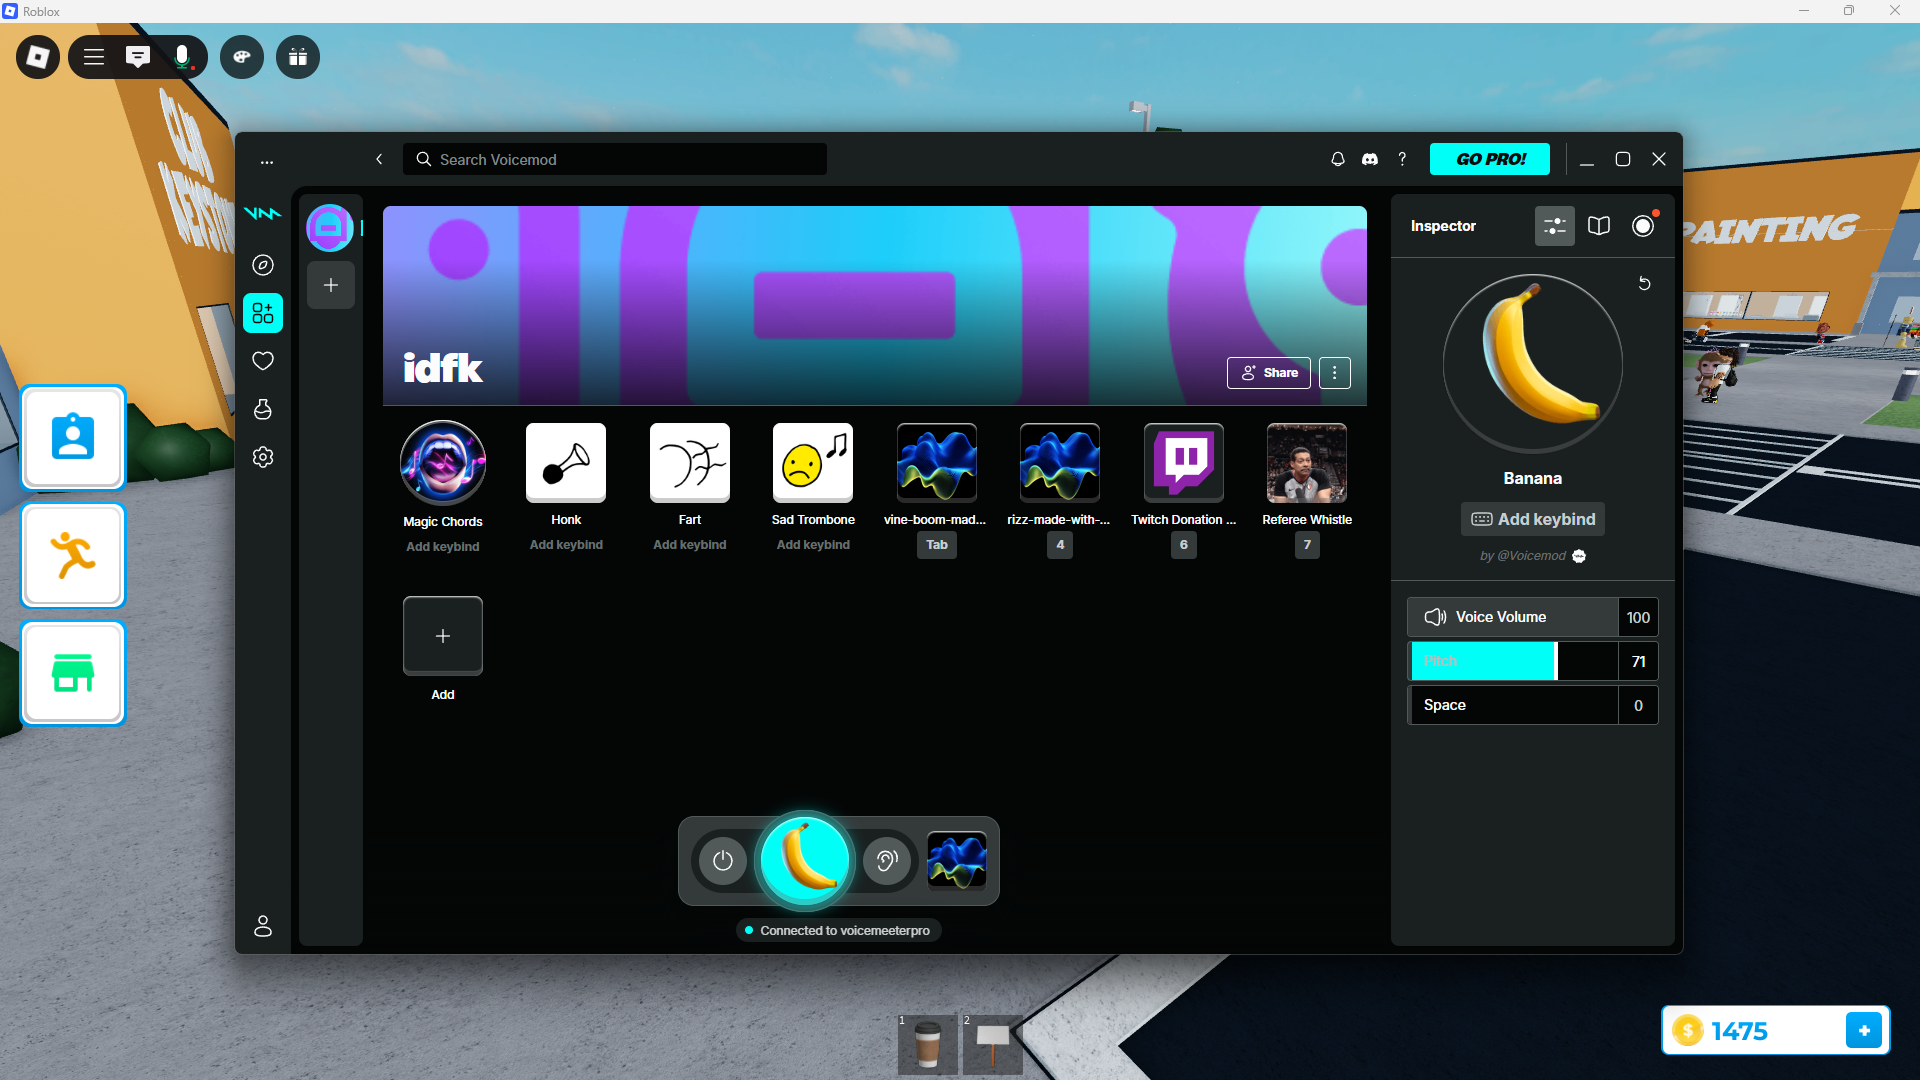1920x1080 pixels.
Task: Play the Fart sound
Action: (690, 462)
